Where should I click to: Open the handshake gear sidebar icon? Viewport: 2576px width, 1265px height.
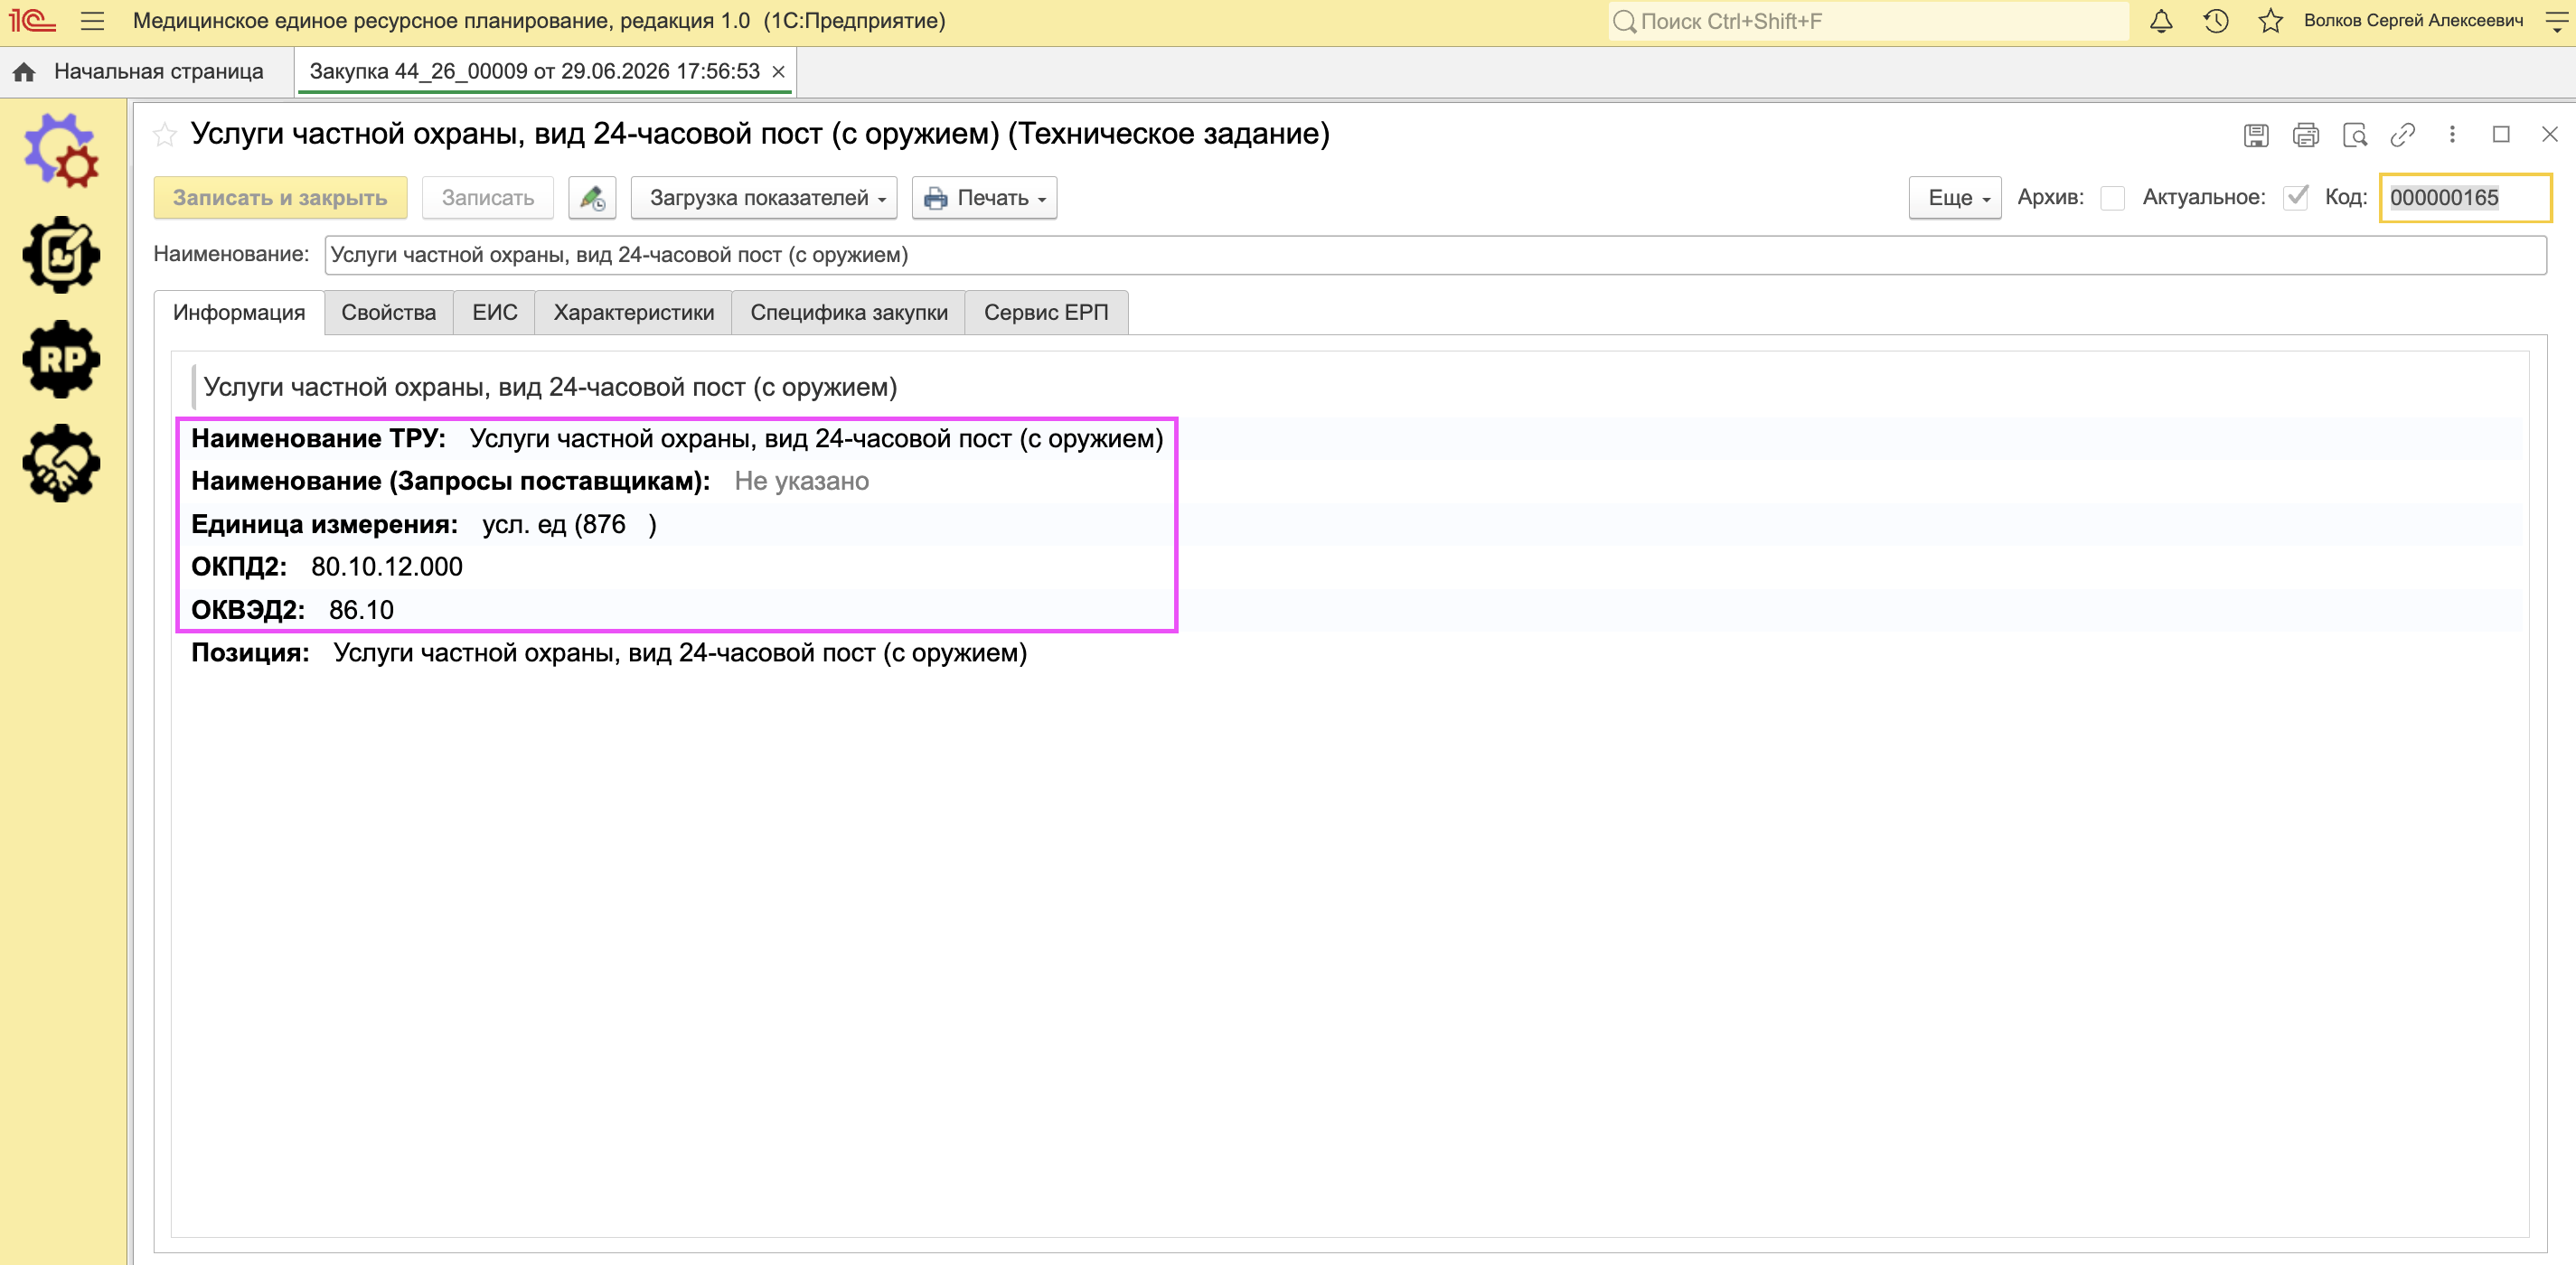pyautogui.click(x=61, y=462)
